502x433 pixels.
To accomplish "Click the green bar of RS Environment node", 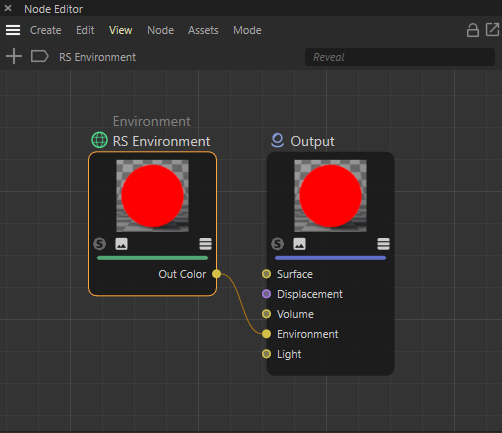I will [x=152, y=258].
